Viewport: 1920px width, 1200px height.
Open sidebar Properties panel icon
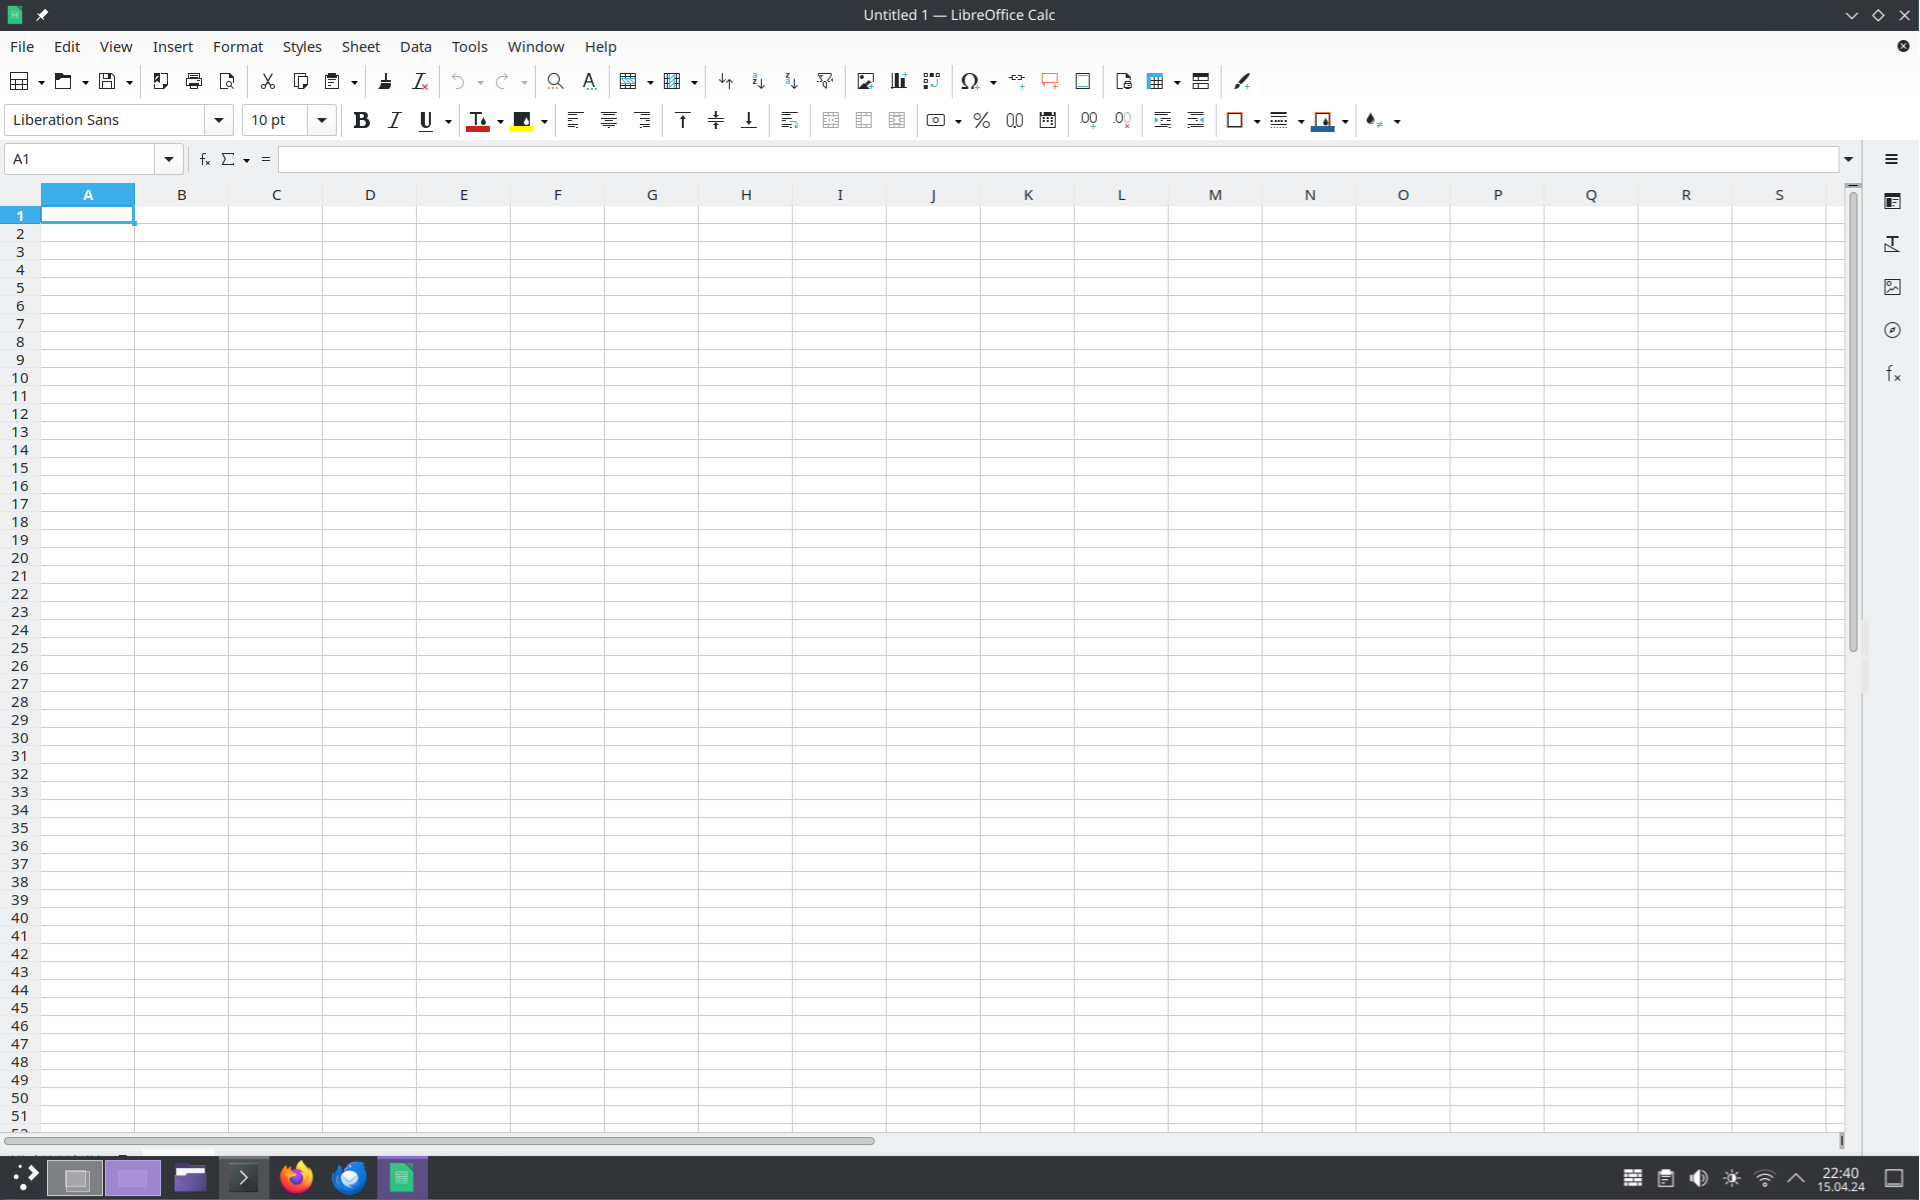click(1892, 201)
